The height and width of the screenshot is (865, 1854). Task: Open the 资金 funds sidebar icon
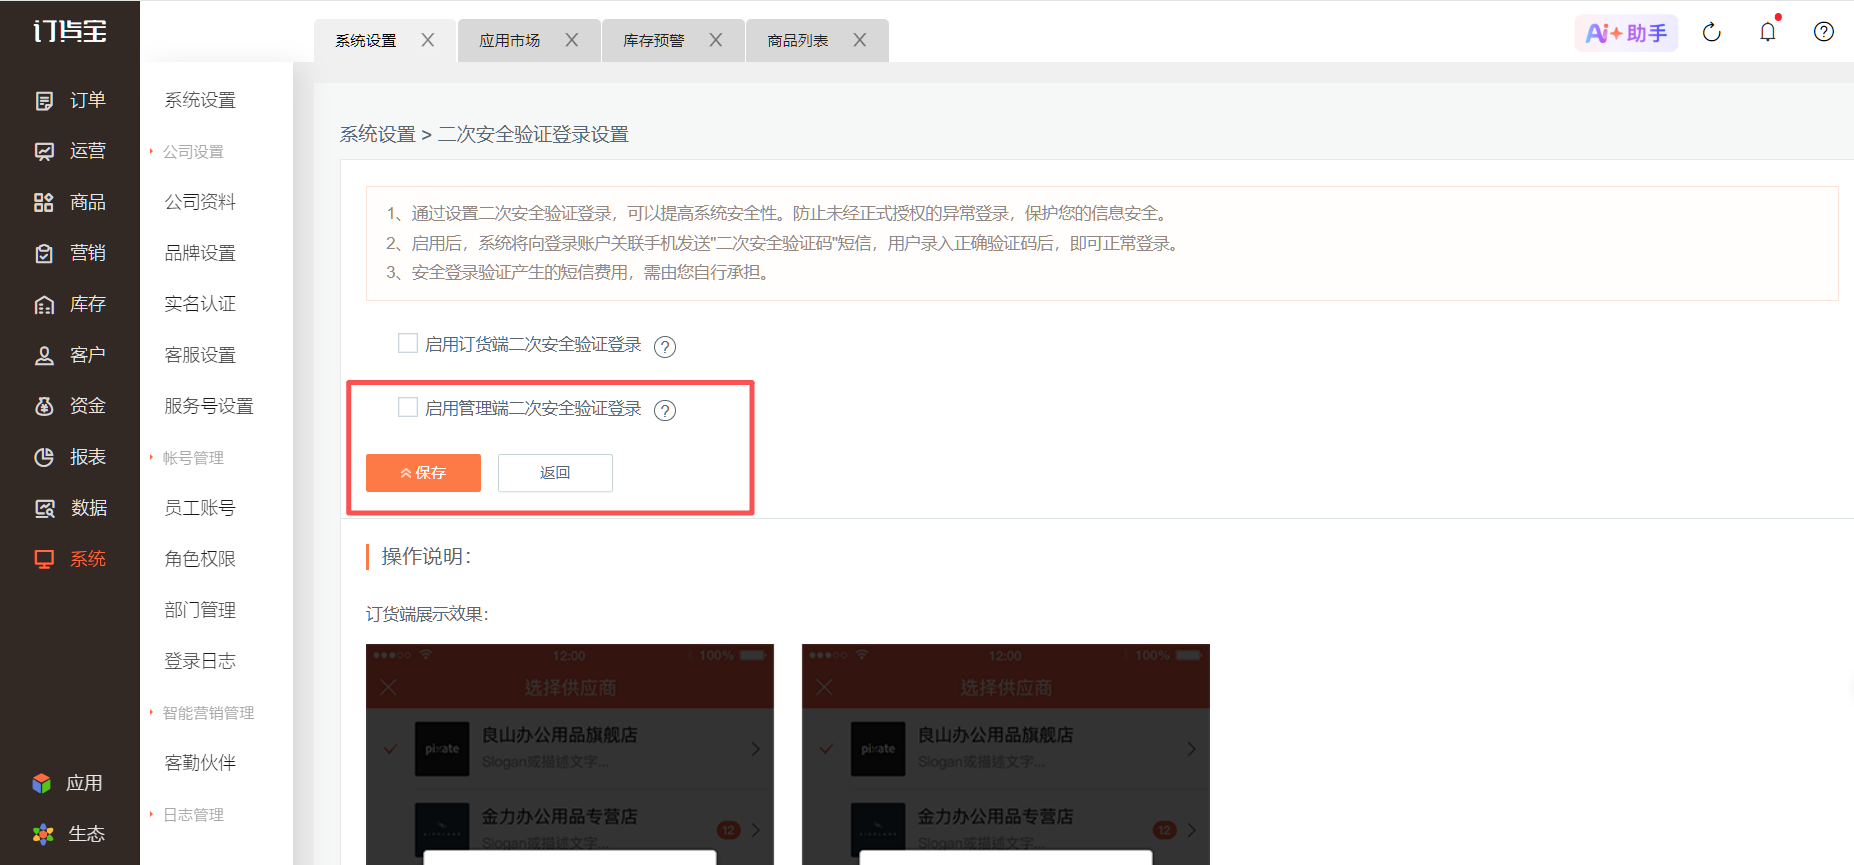(x=44, y=406)
